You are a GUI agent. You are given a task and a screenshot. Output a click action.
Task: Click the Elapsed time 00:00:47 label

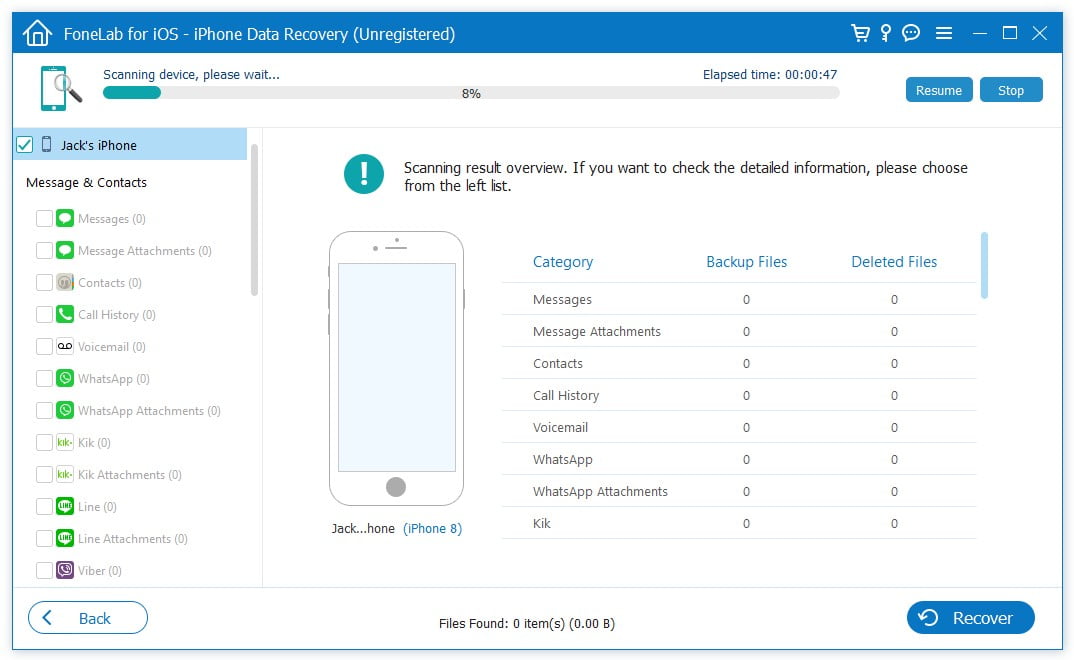[x=770, y=75]
